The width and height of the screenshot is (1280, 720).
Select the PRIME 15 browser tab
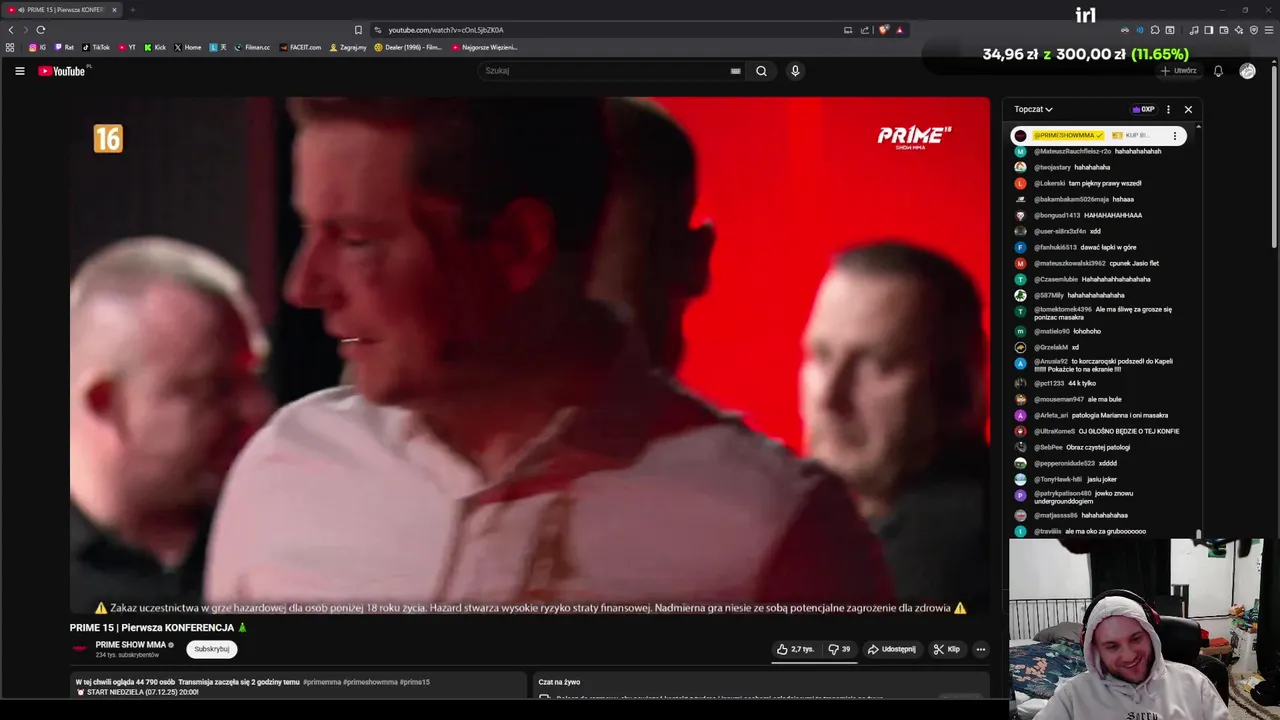[61, 10]
